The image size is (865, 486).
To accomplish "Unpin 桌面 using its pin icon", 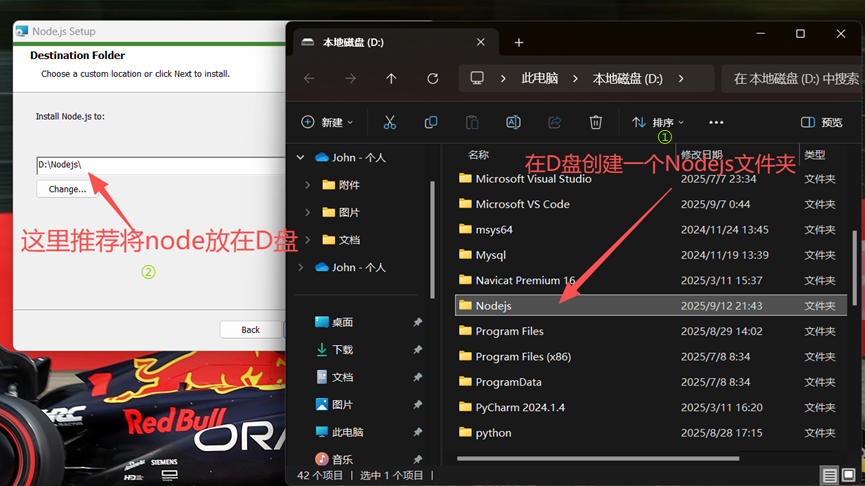I will pos(418,322).
